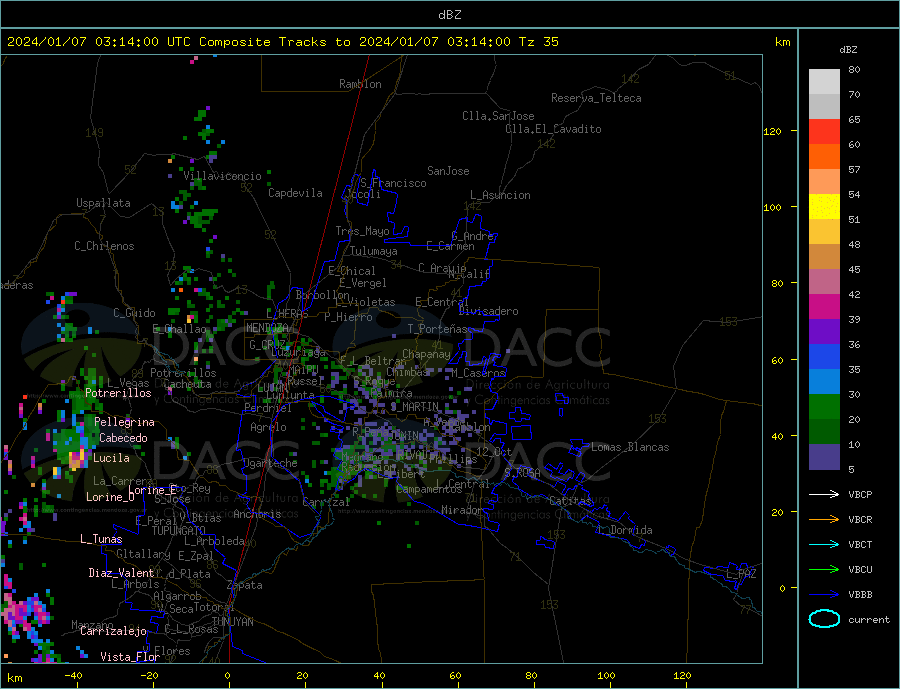Click the timestamp 'Composite Tracks' header line
Viewport: 900px width, 689px height.
[x=282, y=42]
